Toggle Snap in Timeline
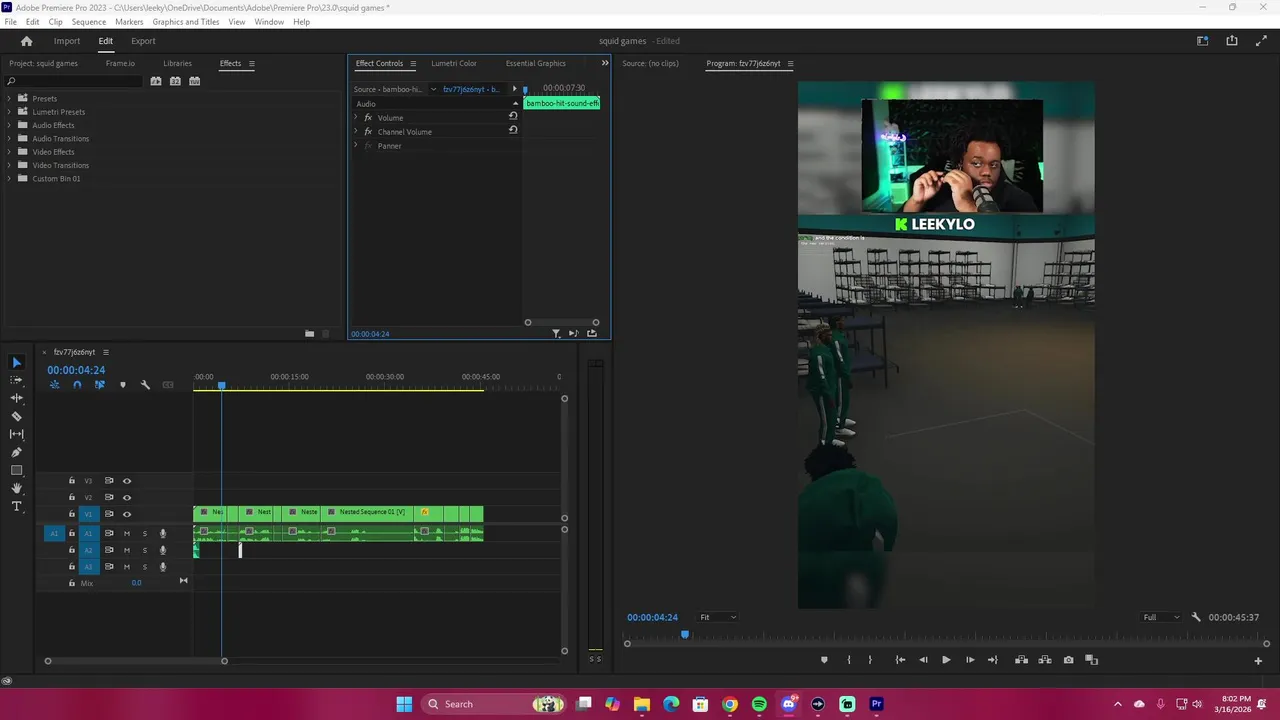The width and height of the screenshot is (1280, 720). [77, 385]
